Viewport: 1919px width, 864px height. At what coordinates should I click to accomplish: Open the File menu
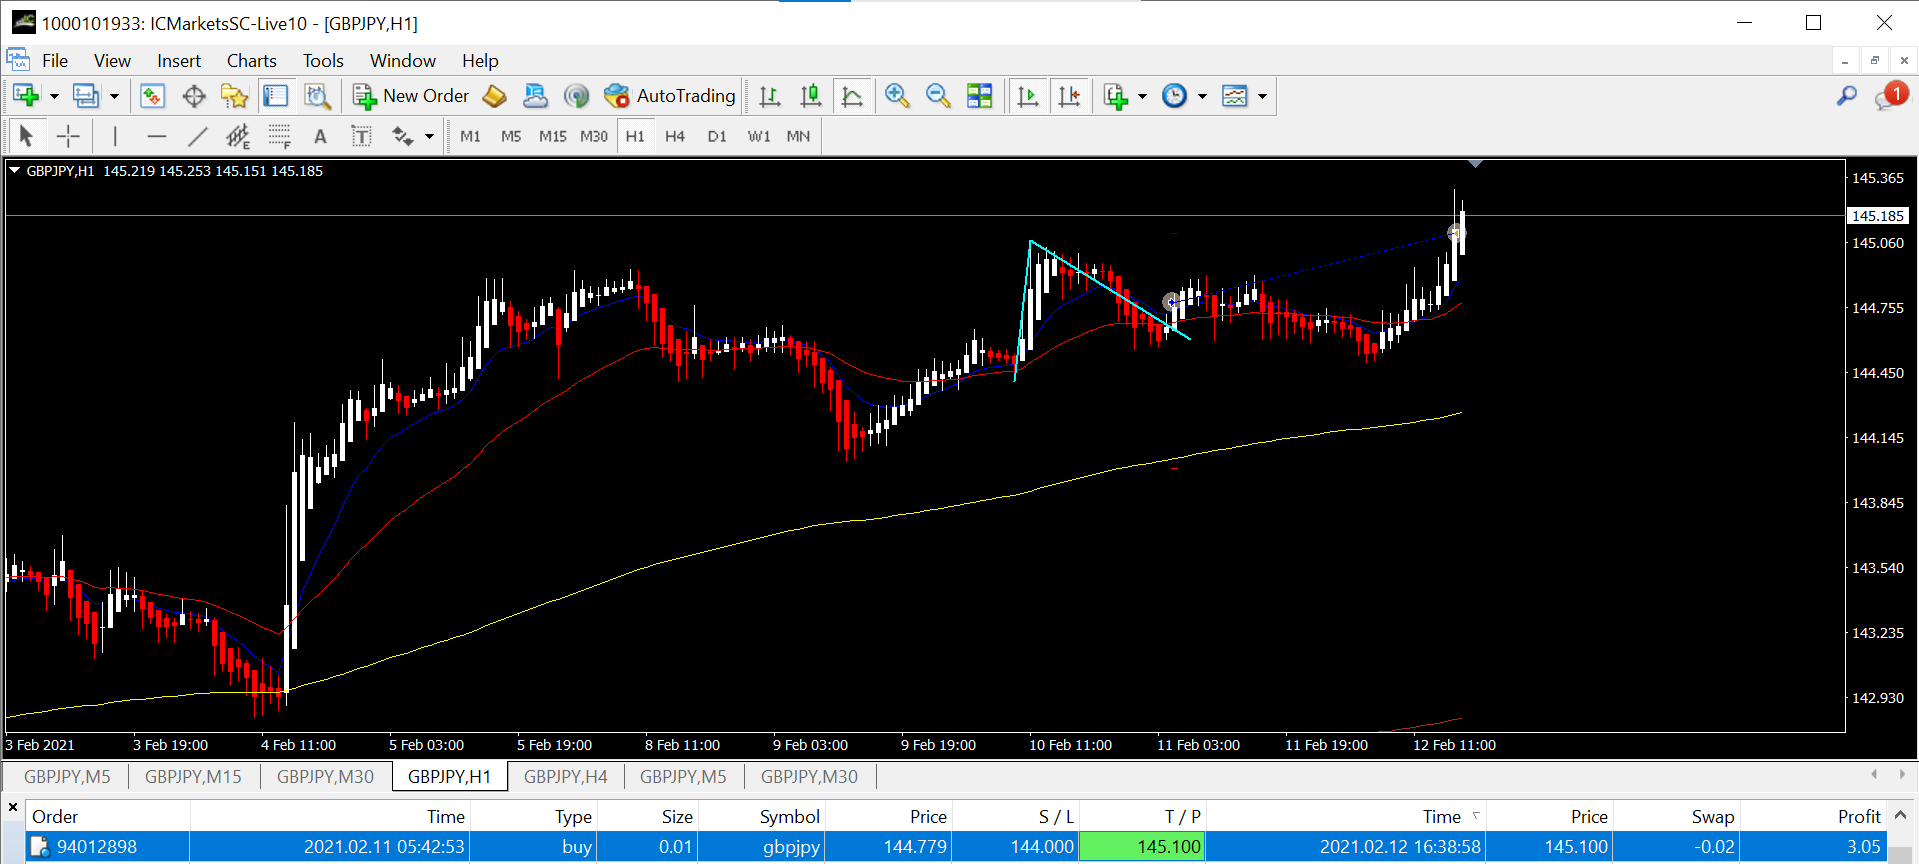tap(55, 61)
